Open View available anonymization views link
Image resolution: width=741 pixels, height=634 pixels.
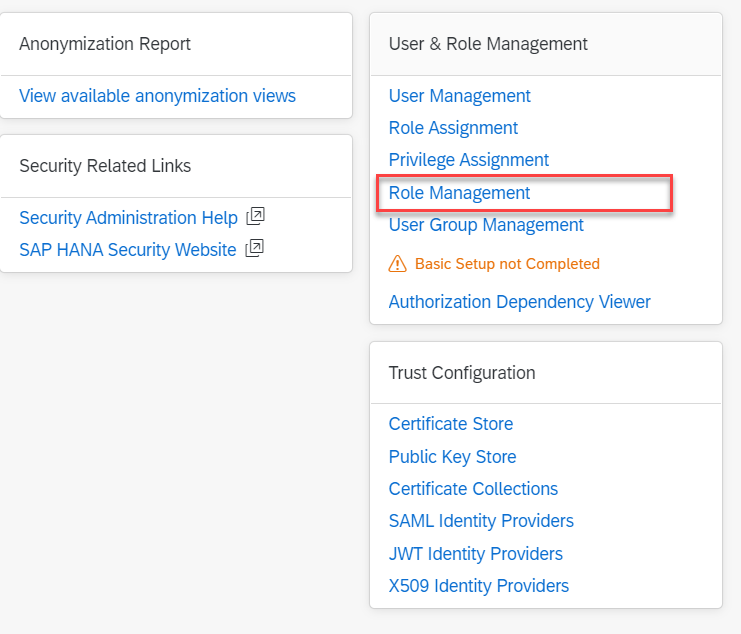coord(157,96)
